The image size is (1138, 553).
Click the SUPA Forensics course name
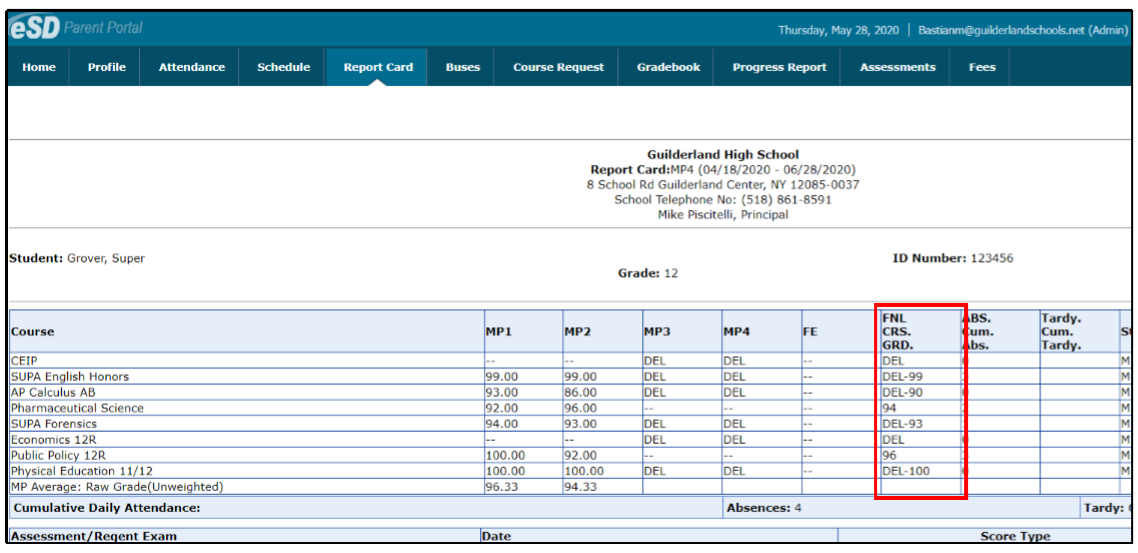click(53, 423)
